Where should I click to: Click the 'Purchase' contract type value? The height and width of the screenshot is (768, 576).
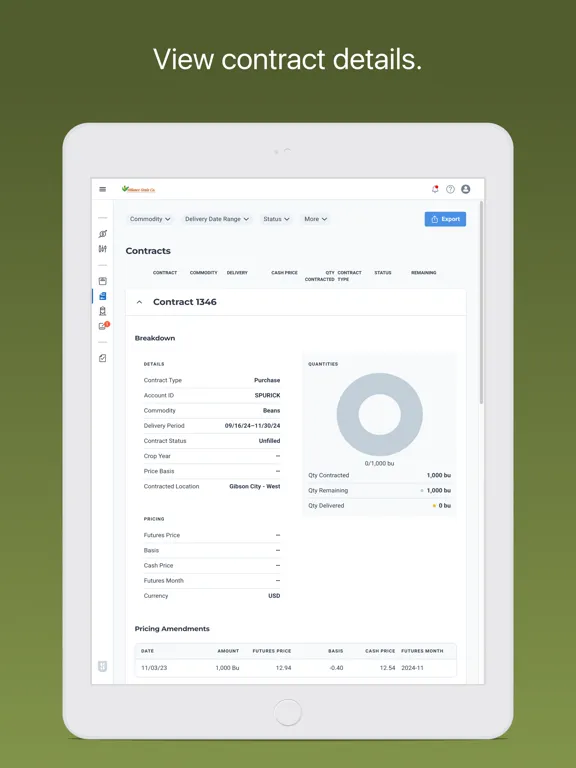click(267, 380)
